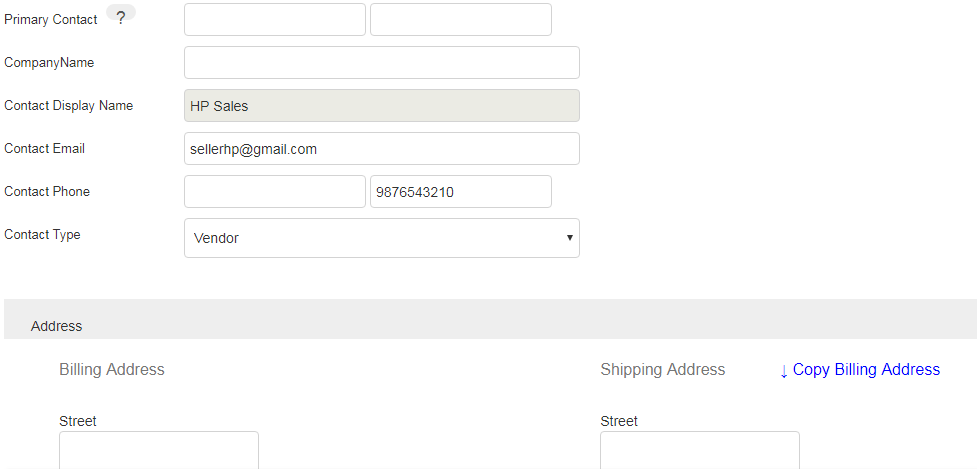Open the Contact Type dropdown set to Vendor
977x469 pixels.
pos(381,238)
